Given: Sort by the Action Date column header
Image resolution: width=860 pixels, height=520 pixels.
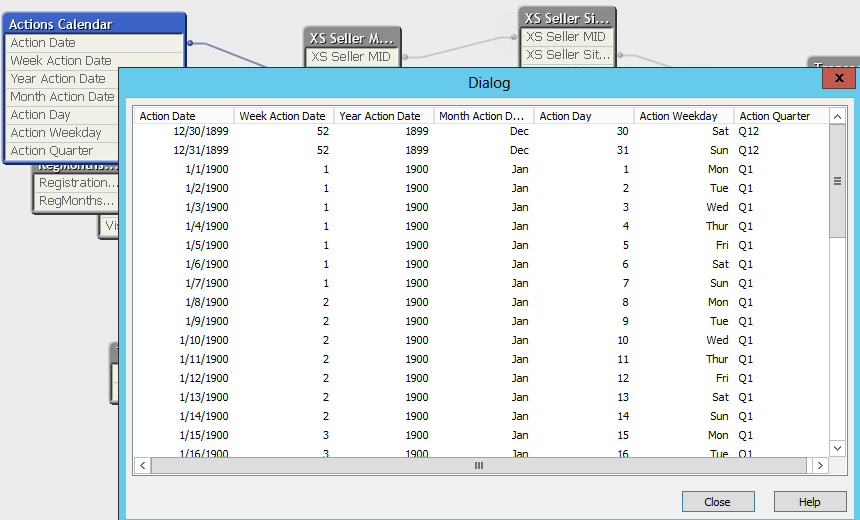Looking at the screenshot, I should pos(184,116).
